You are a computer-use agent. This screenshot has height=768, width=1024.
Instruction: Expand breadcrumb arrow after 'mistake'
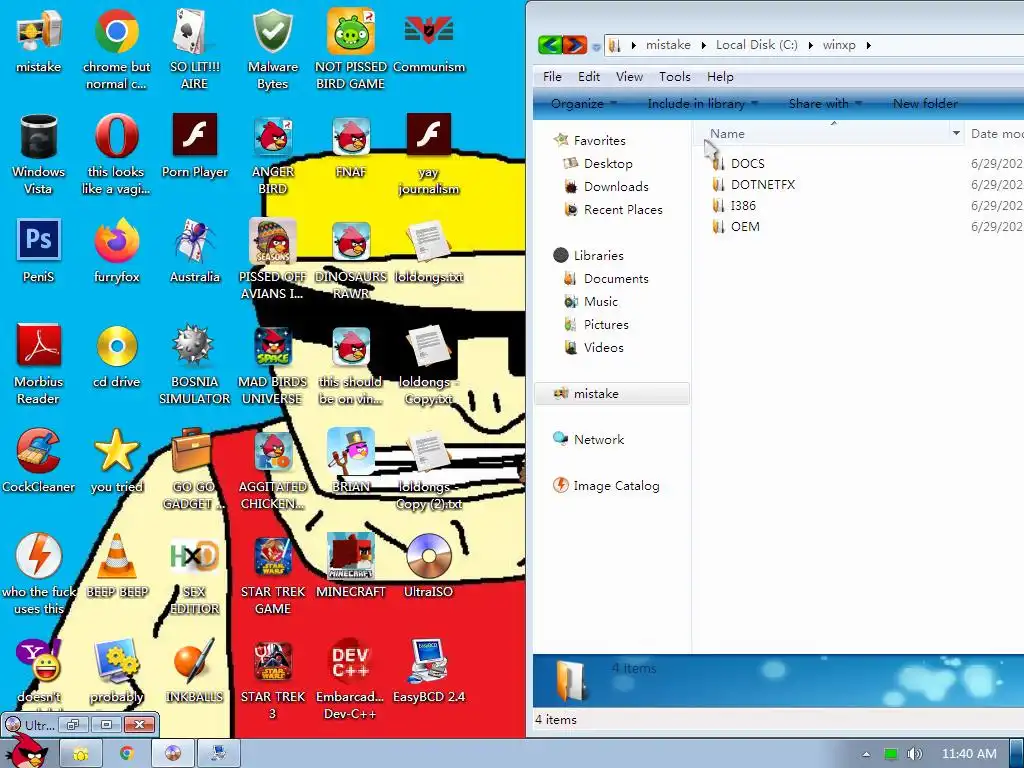[x=703, y=45]
